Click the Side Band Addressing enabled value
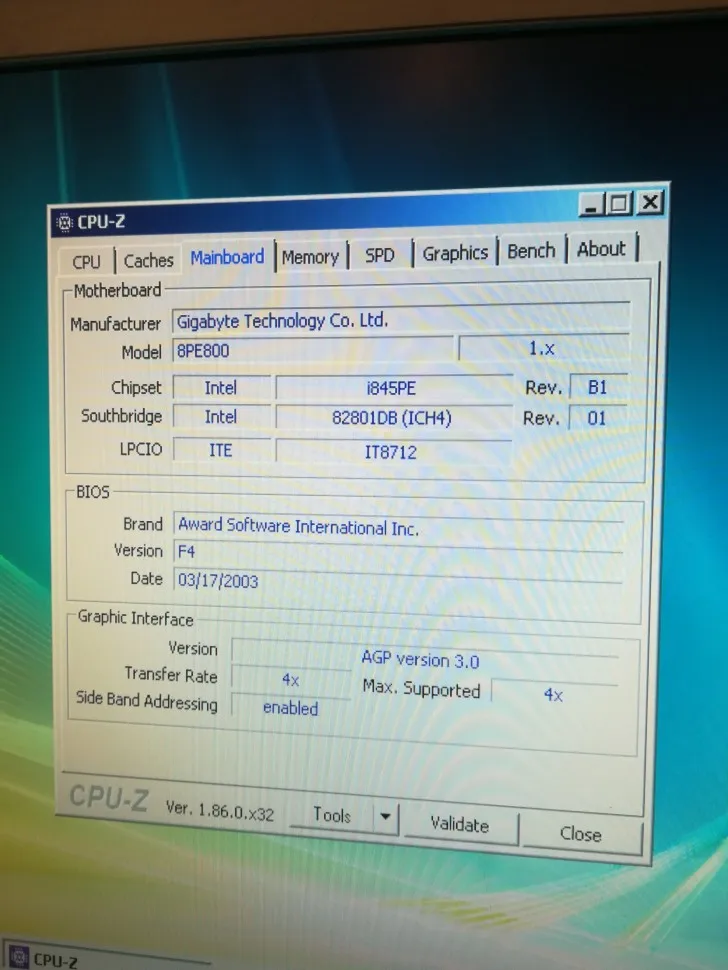Screen dimensions: 728x970 [291, 708]
